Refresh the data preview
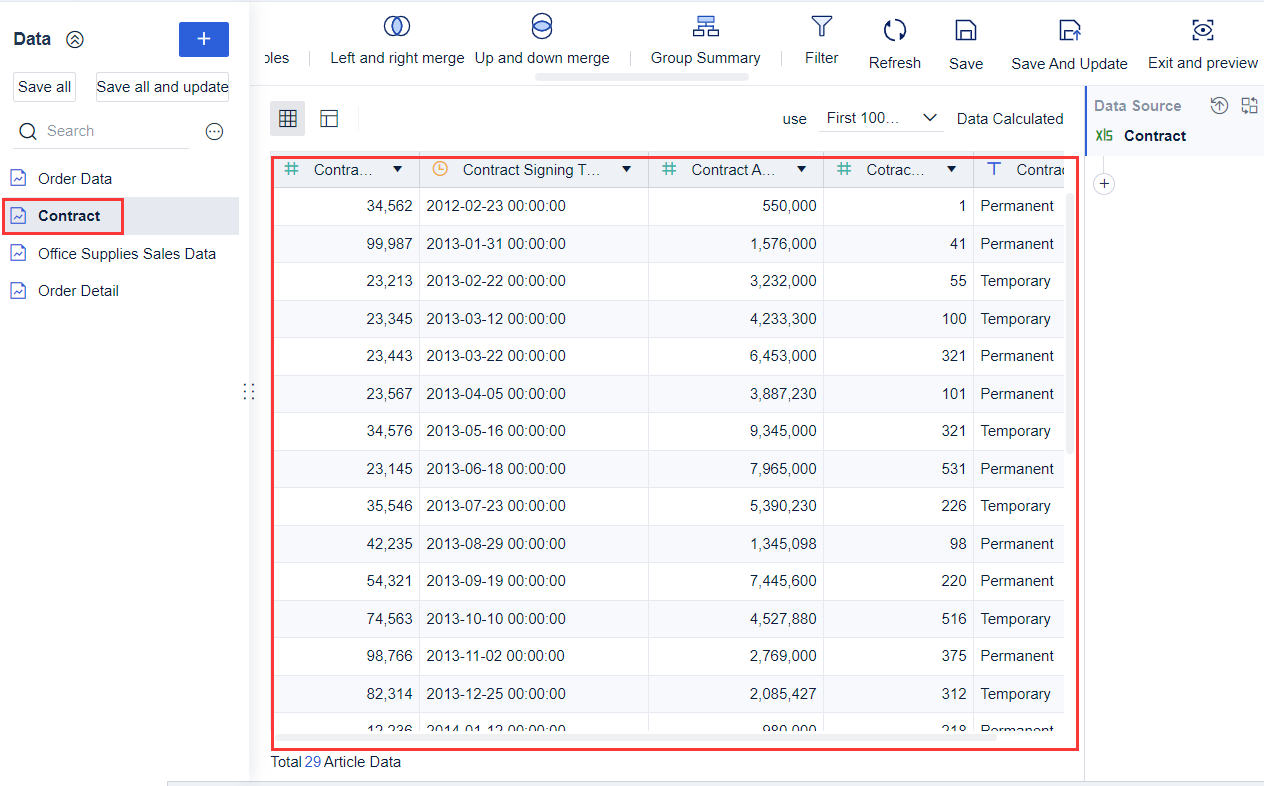The width and height of the screenshot is (1264, 786). [x=894, y=31]
